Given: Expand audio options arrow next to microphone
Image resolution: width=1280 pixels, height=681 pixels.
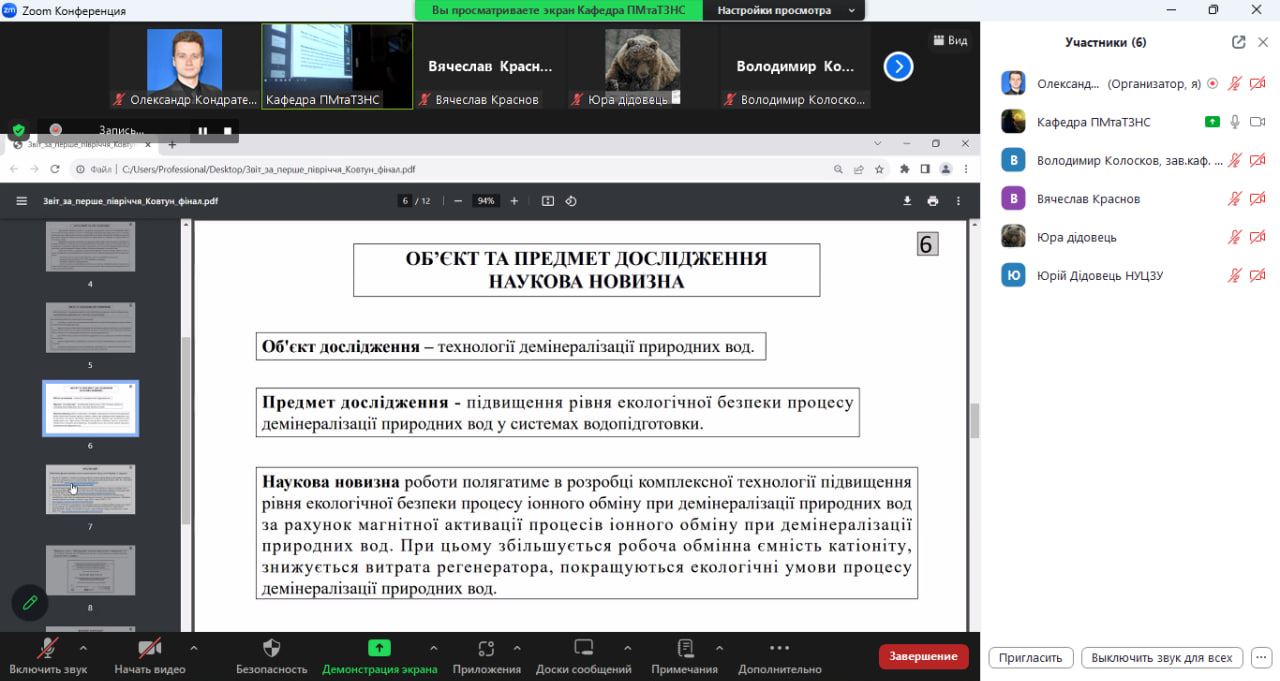Looking at the screenshot, I should (91, 647).
